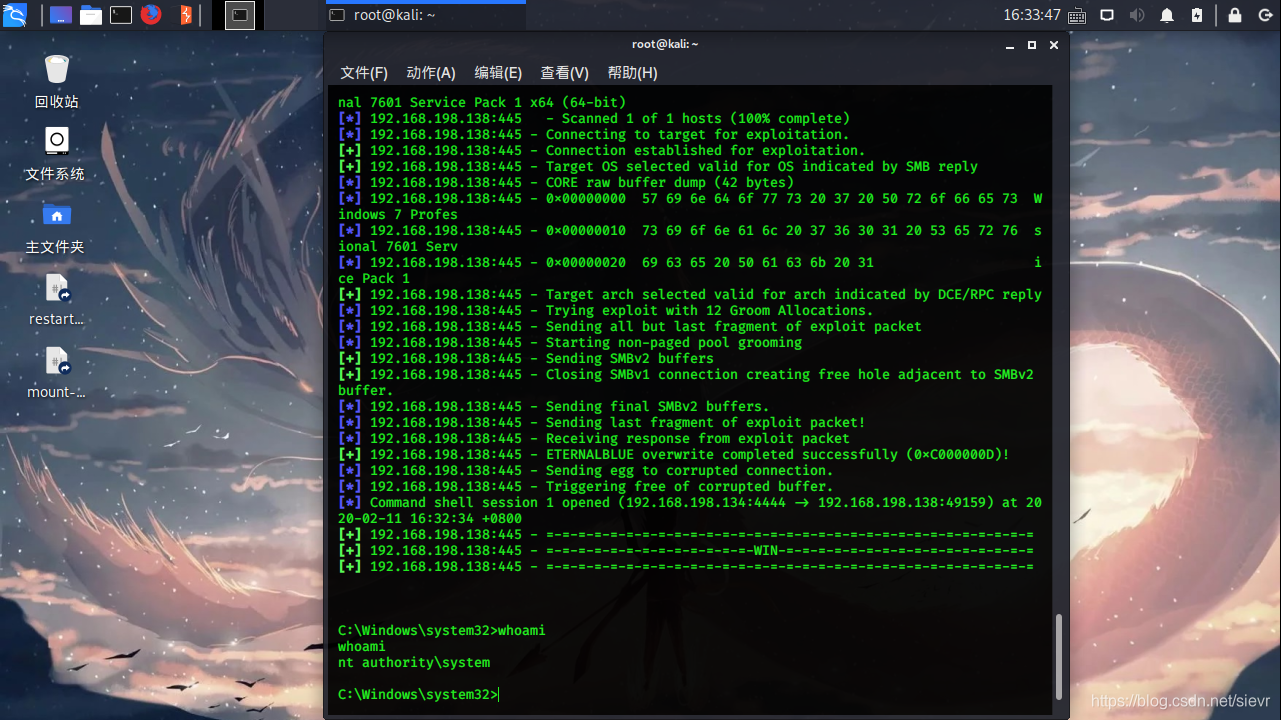
Task: Select the mount-... script desktop icon
Action: [x=56, y=372]
